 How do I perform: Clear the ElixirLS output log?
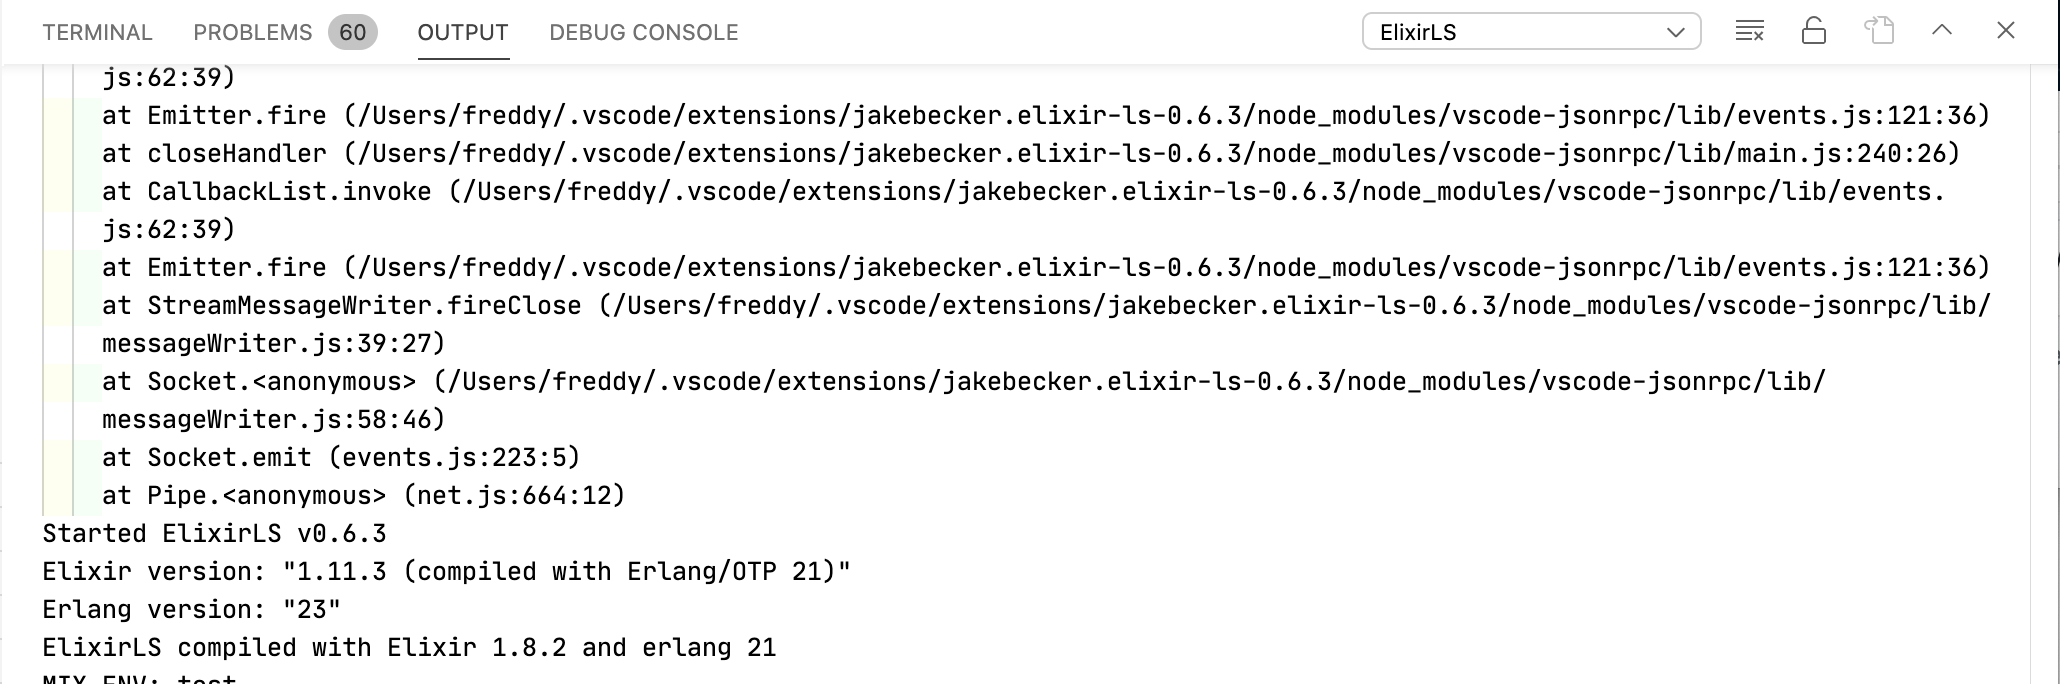tap(1750, 30)
